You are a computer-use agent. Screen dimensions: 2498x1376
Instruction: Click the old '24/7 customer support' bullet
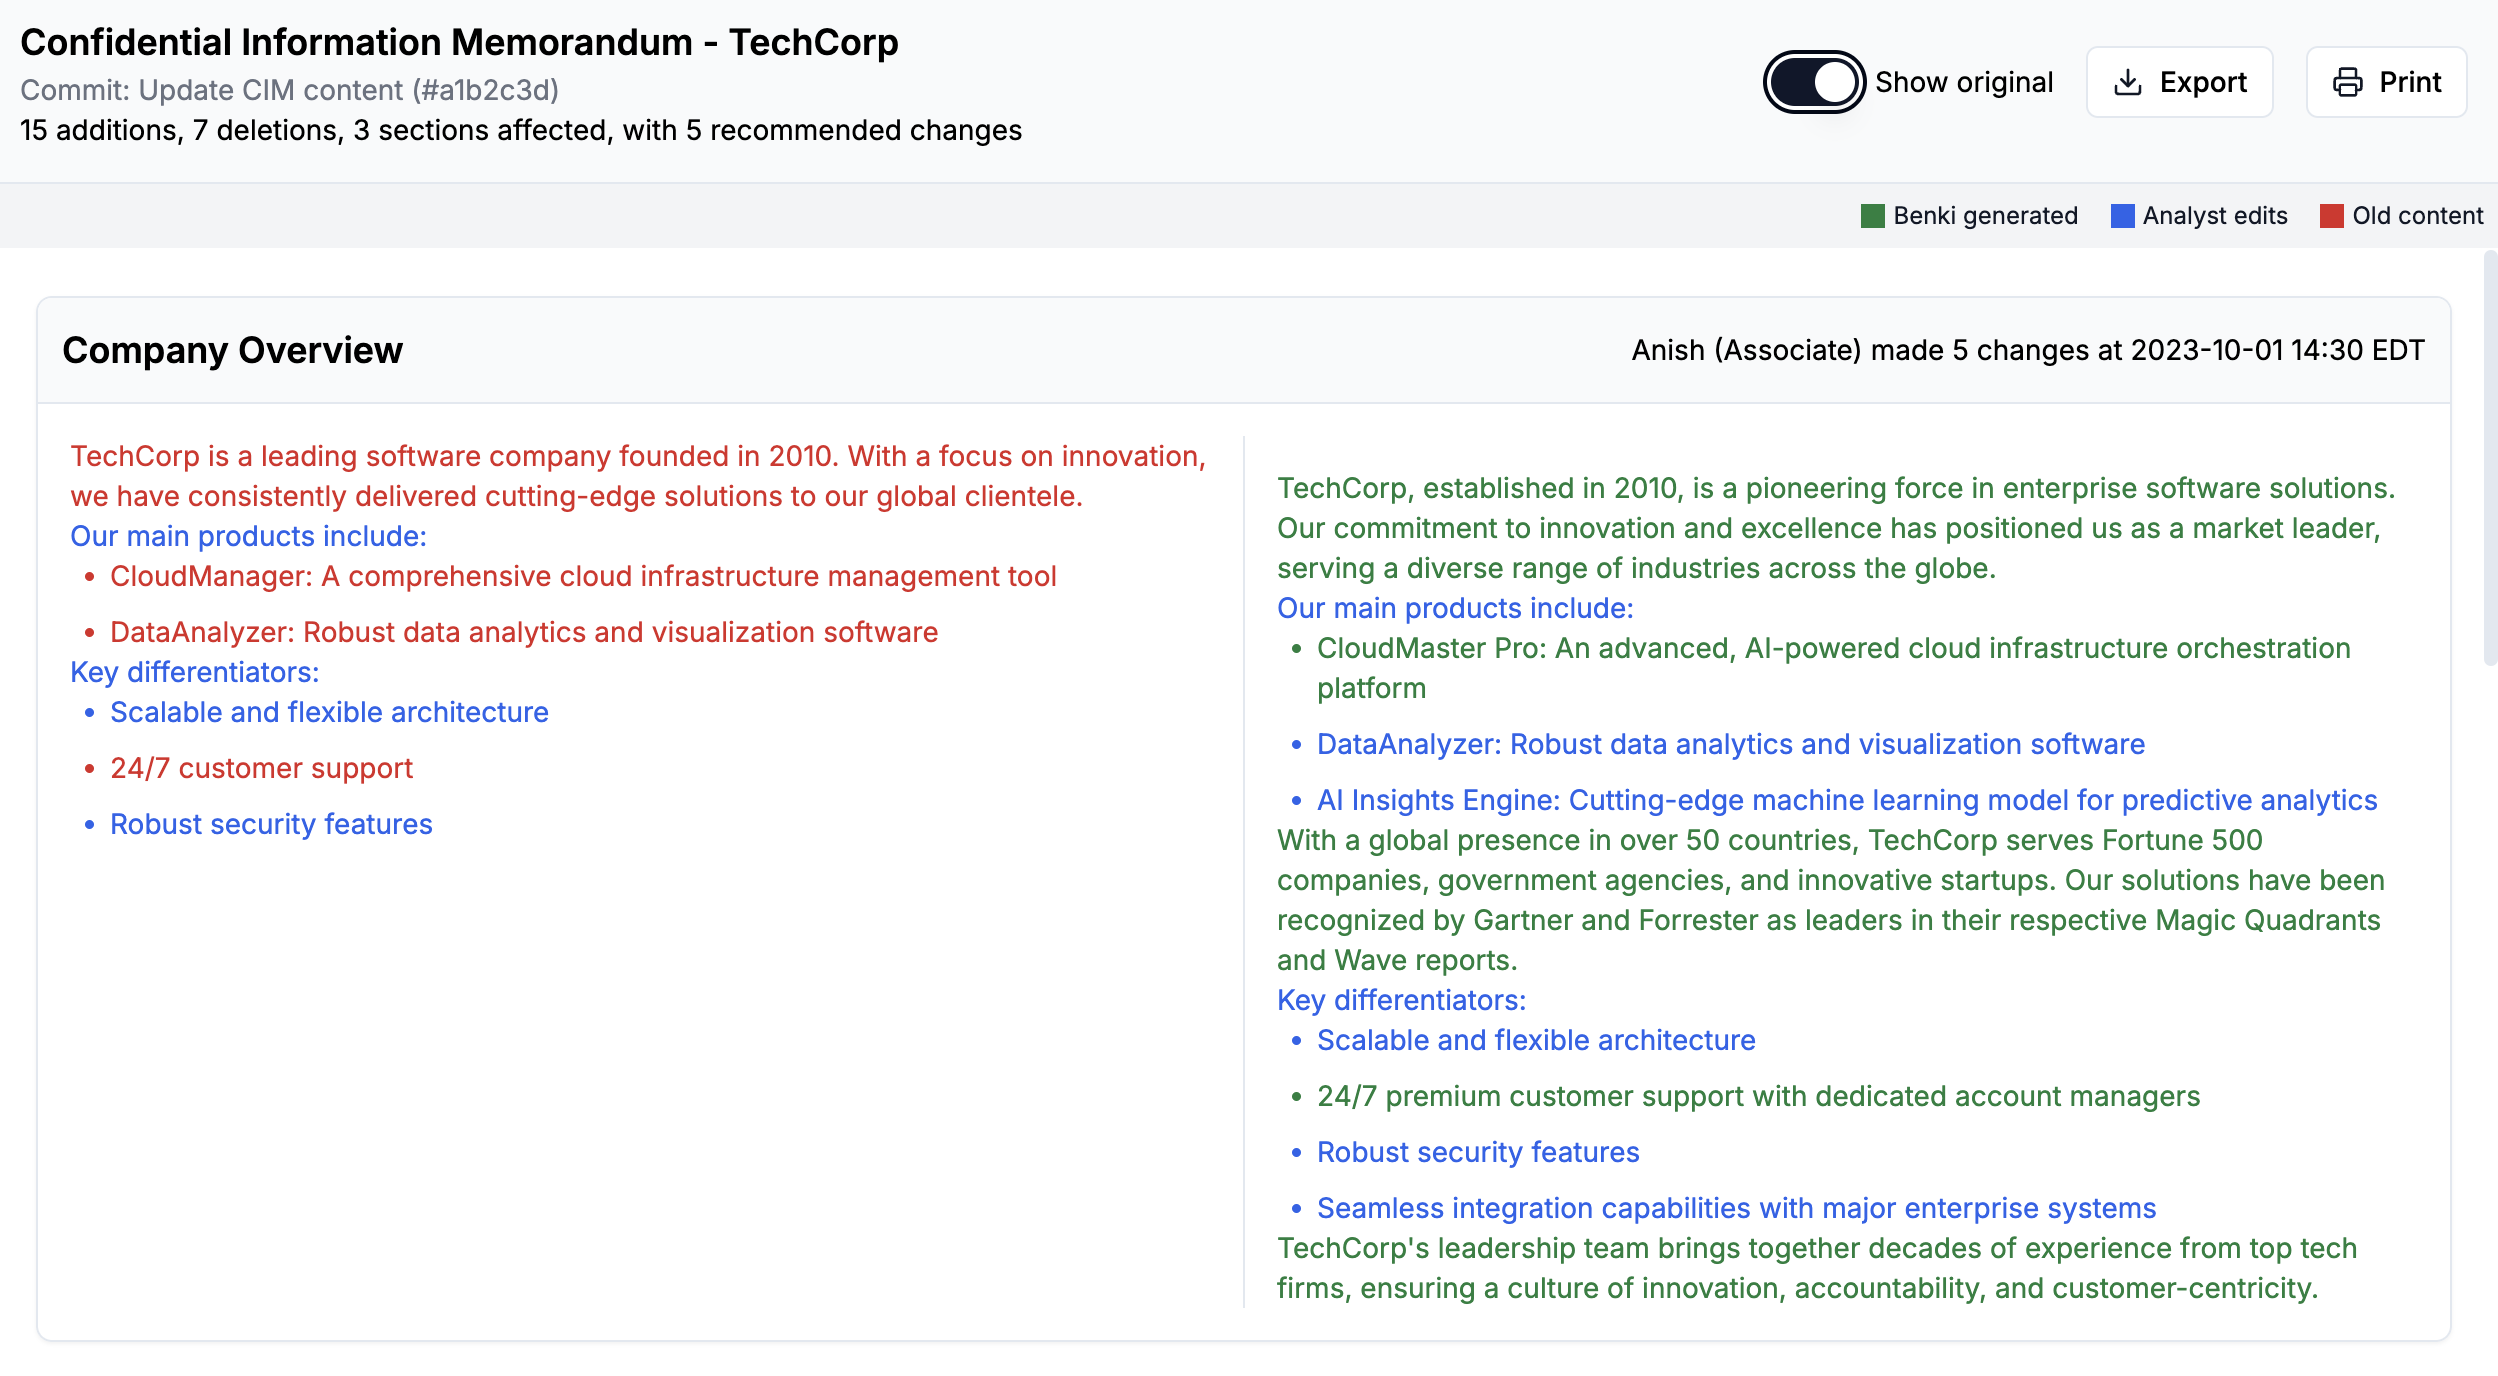pyautogui.click(x=261, y=768)
